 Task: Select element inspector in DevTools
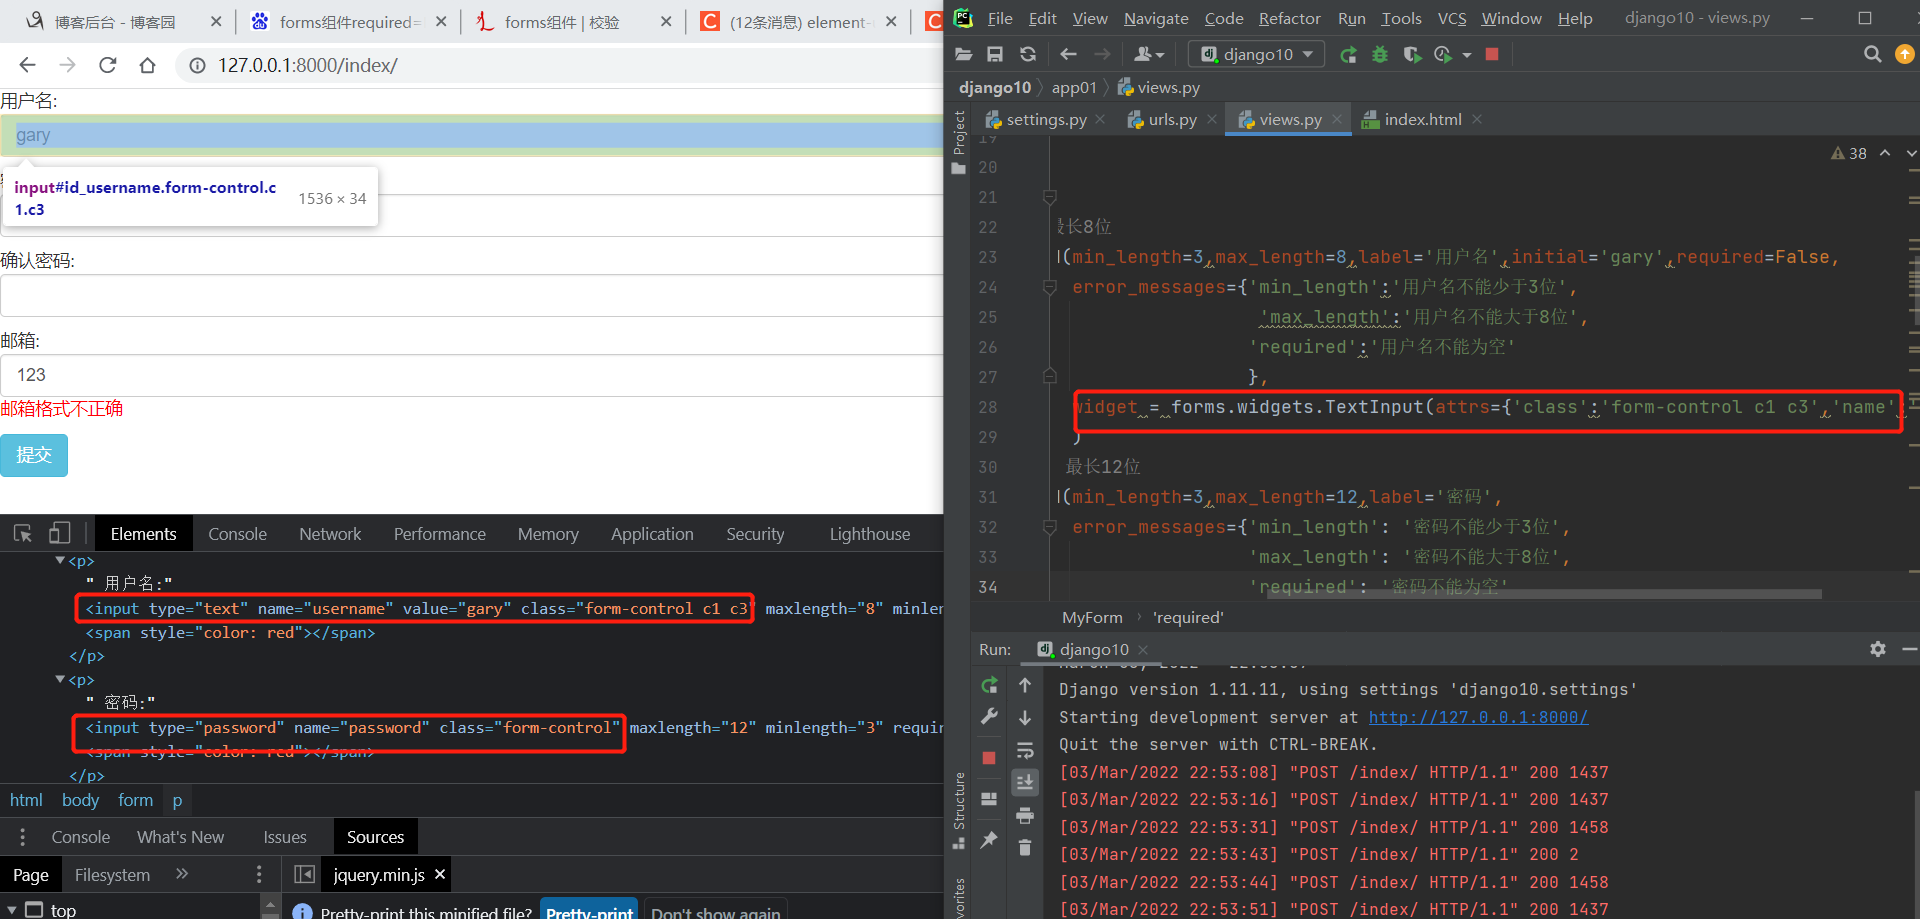23,534
